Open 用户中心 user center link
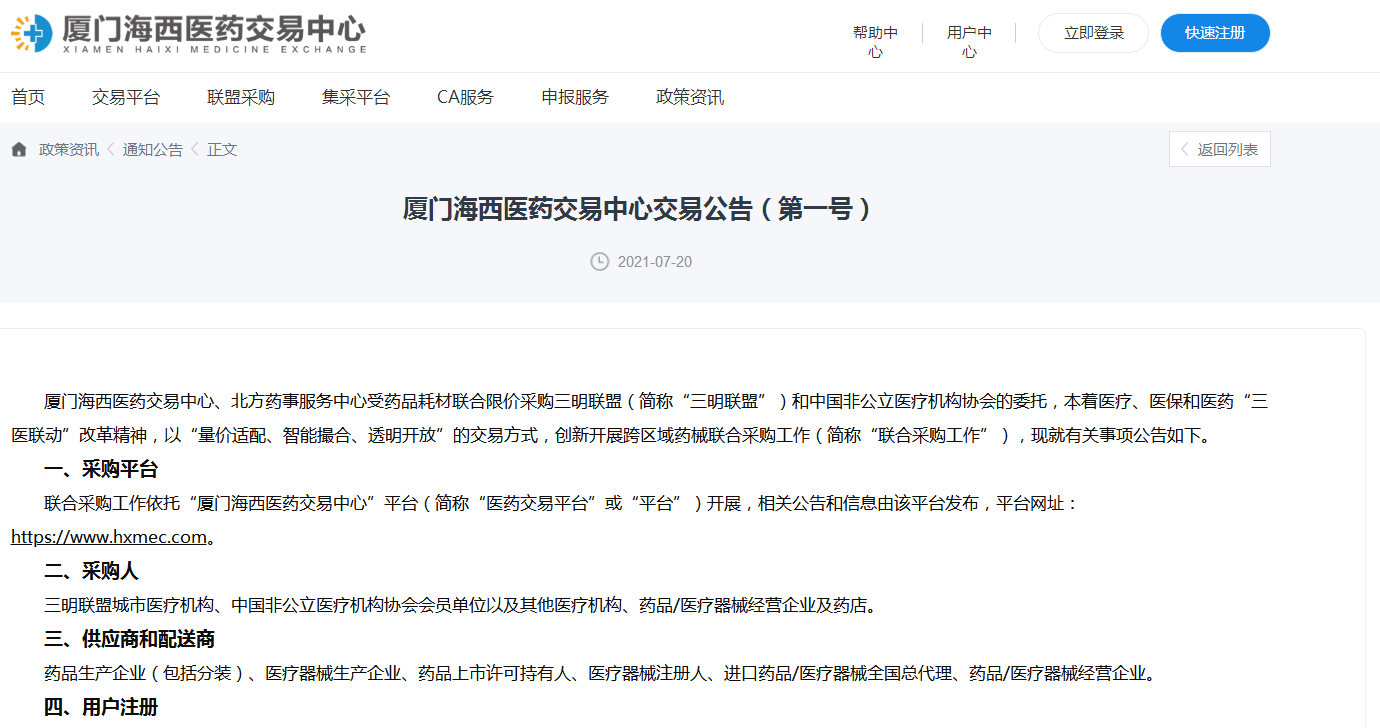The image size is (1380, 728). [969, 42]
